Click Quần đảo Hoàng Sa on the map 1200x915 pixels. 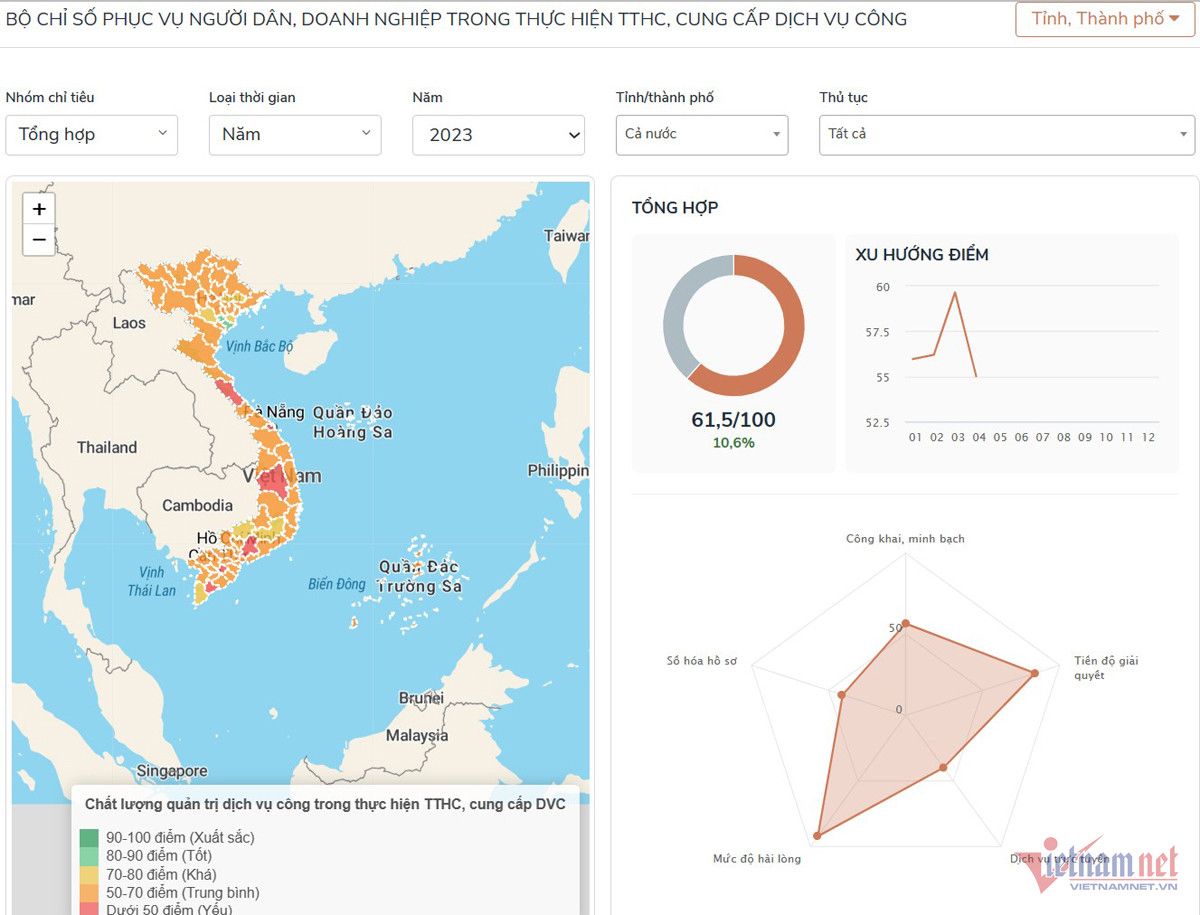click(352, 423)
